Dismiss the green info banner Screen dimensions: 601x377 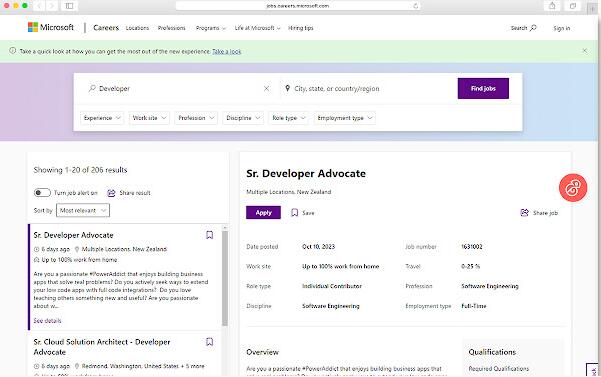coord(585,51)
